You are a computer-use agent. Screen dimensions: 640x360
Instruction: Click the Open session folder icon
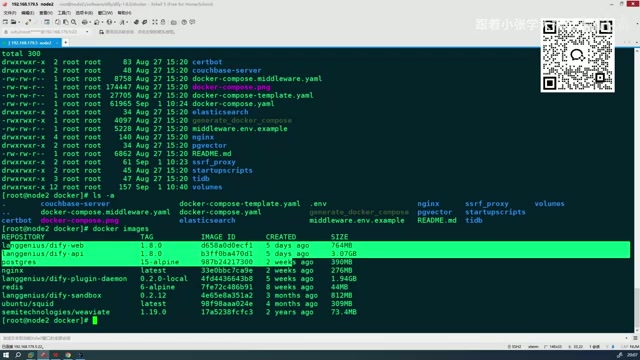tap(13, 22)
